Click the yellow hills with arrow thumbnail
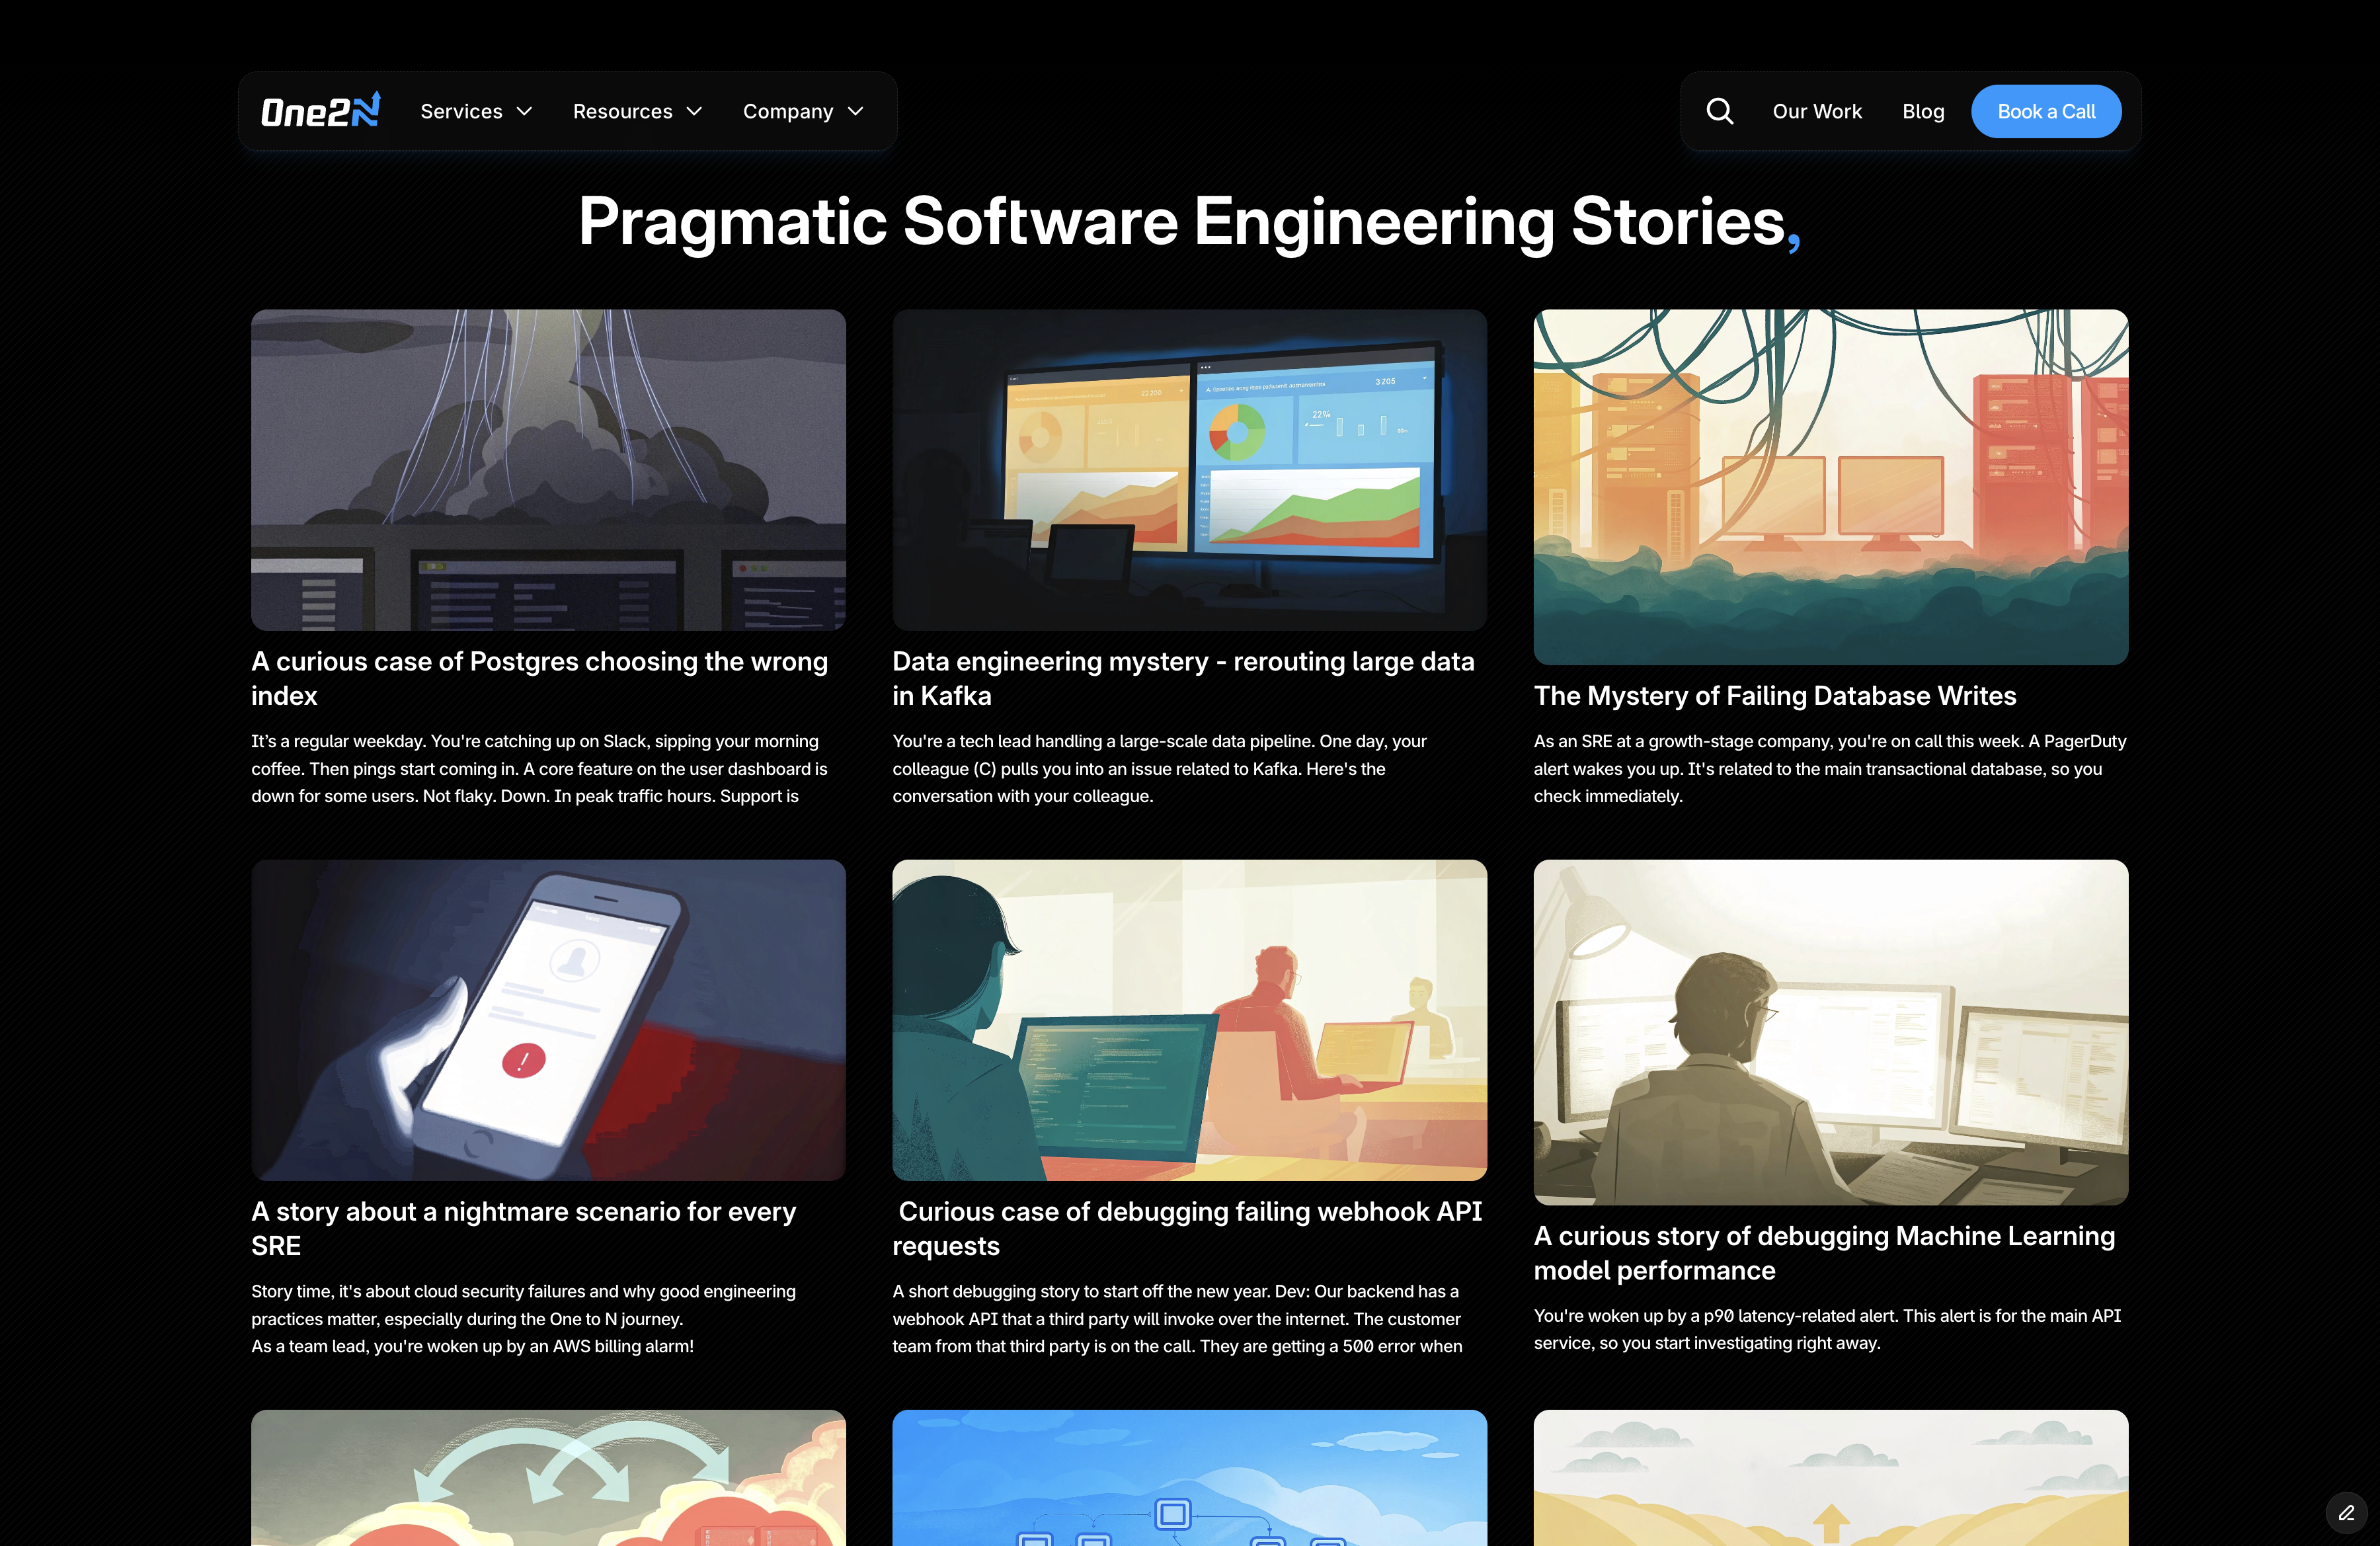This screenshot has height=1546, width=2380. [x=1831, y=1478]
